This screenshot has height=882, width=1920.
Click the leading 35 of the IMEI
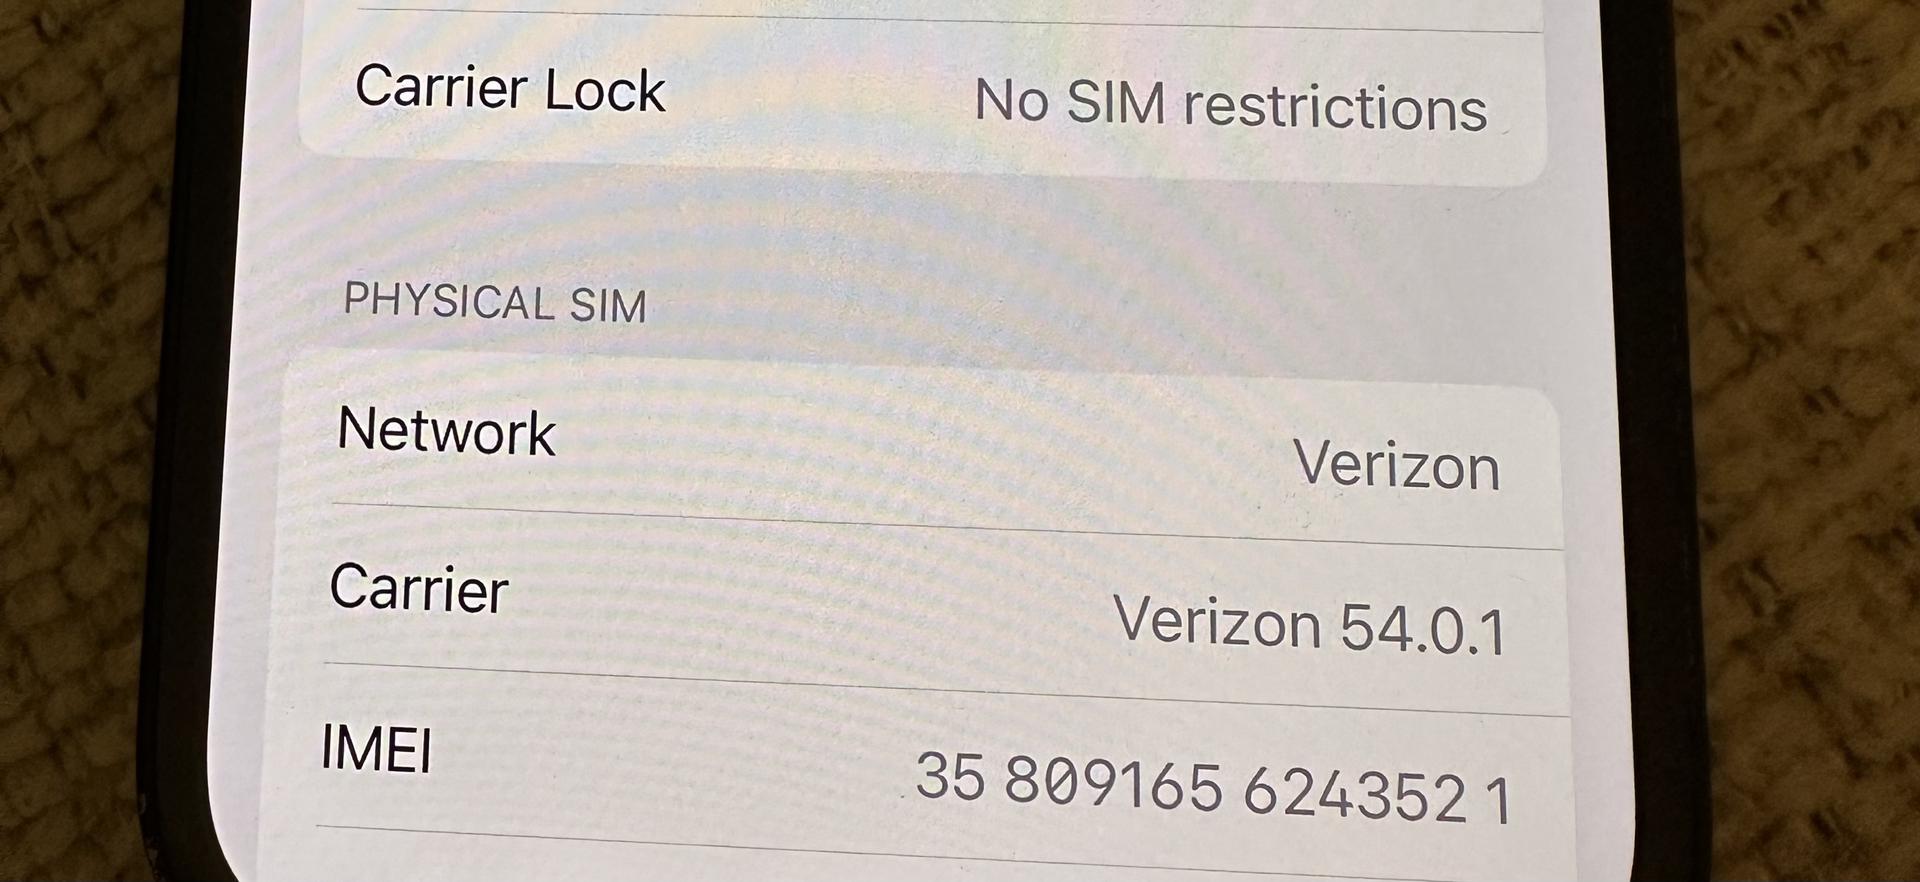(950, 776)
